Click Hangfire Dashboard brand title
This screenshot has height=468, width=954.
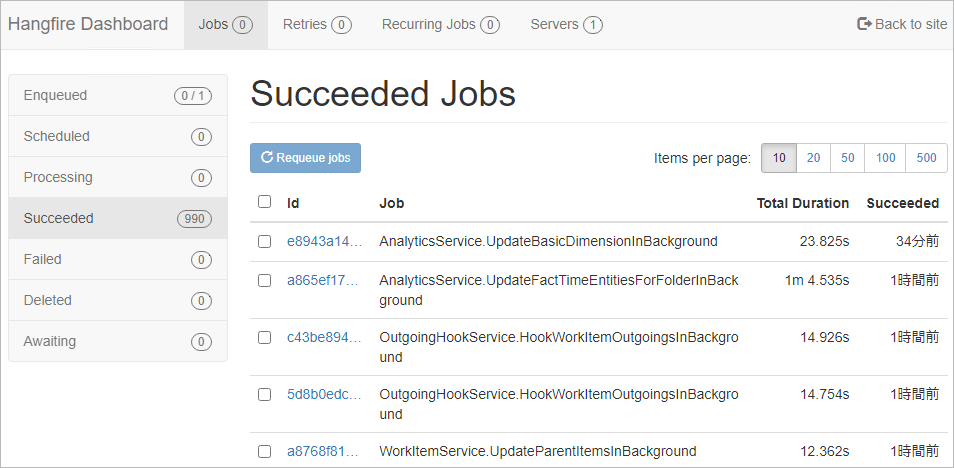[x=88, y=24]
